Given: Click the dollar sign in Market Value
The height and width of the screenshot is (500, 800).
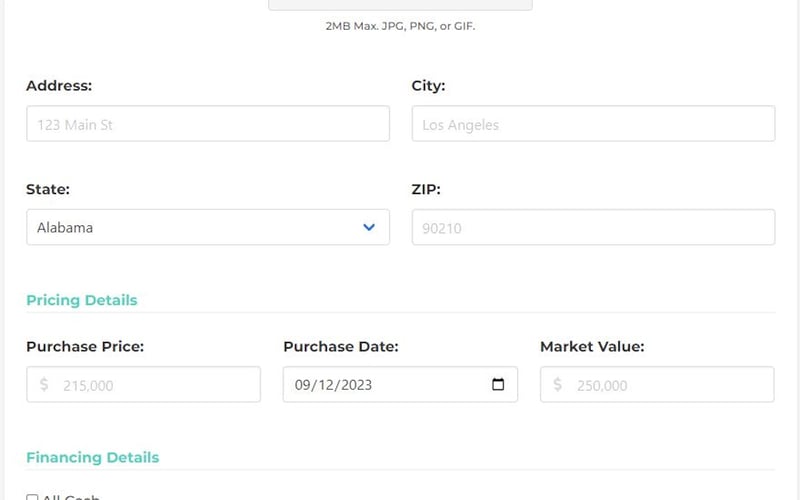Looking at the screenshot, I should coord(558,385).
